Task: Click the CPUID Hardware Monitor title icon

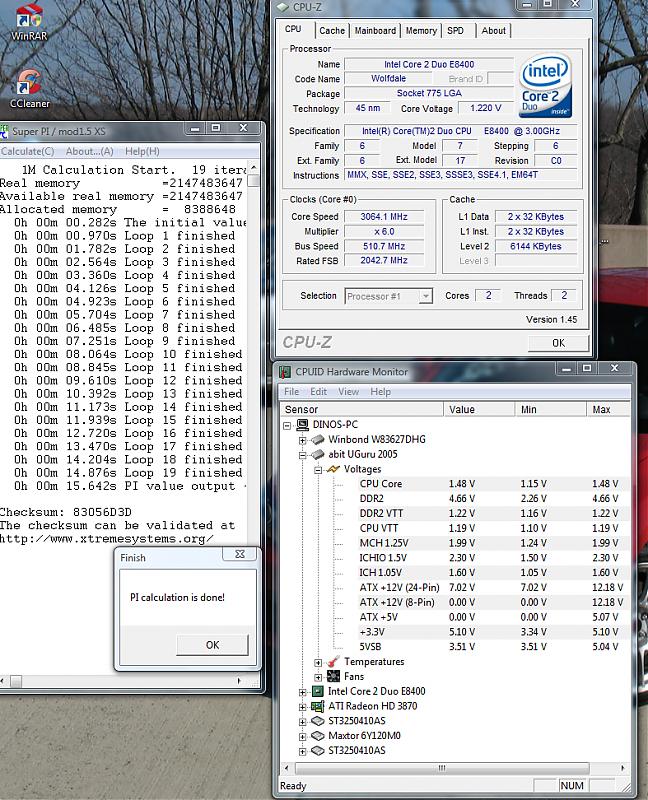Action: coord(285,372)
